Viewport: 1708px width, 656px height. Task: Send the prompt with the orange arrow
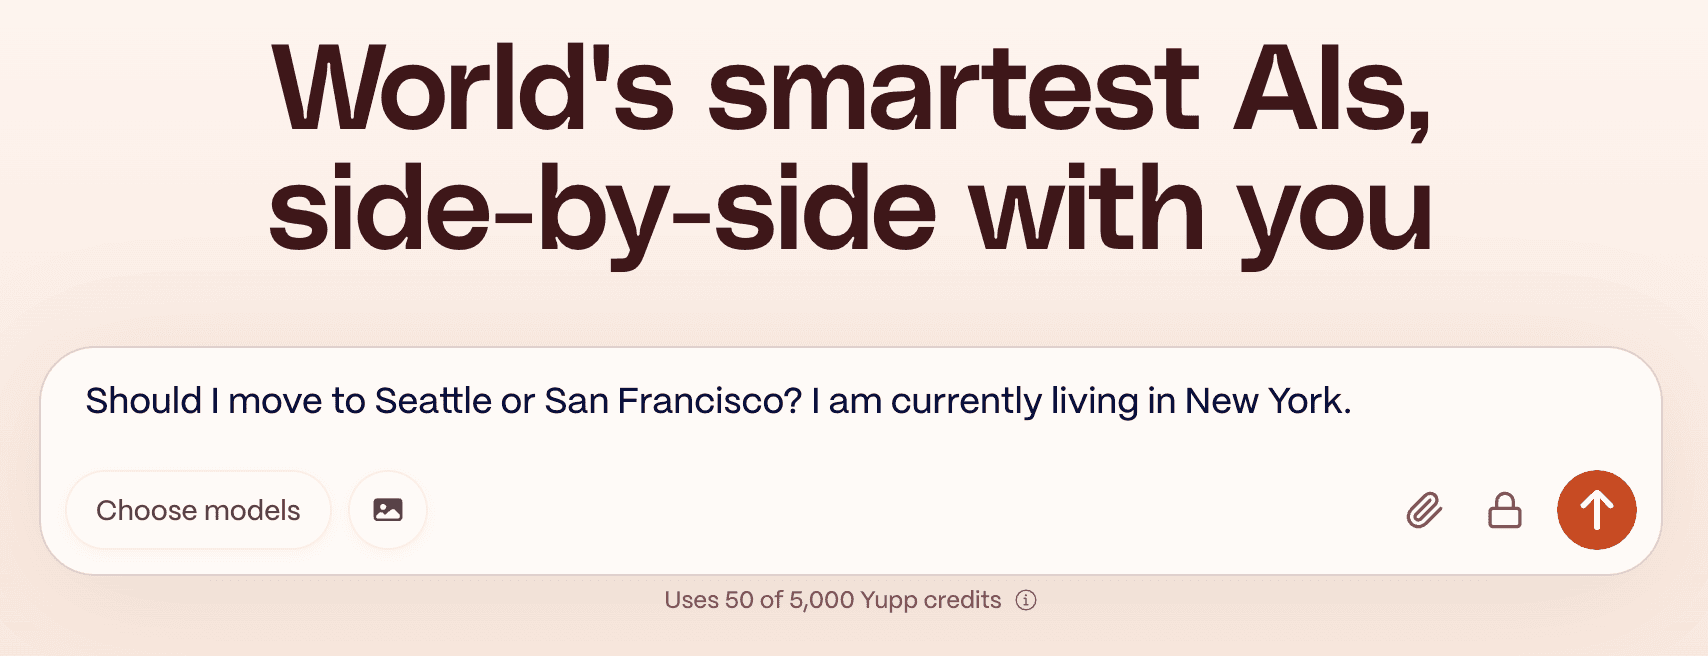click(1596, 510)
